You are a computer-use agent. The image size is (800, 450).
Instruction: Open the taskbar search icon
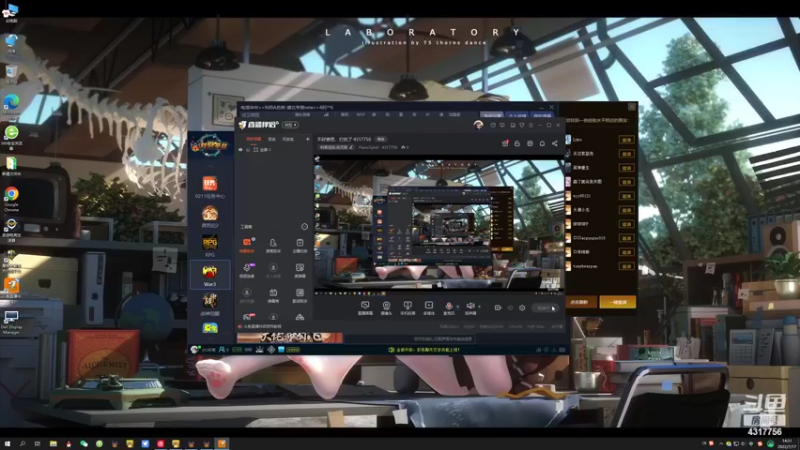click(x=22, y=444)
